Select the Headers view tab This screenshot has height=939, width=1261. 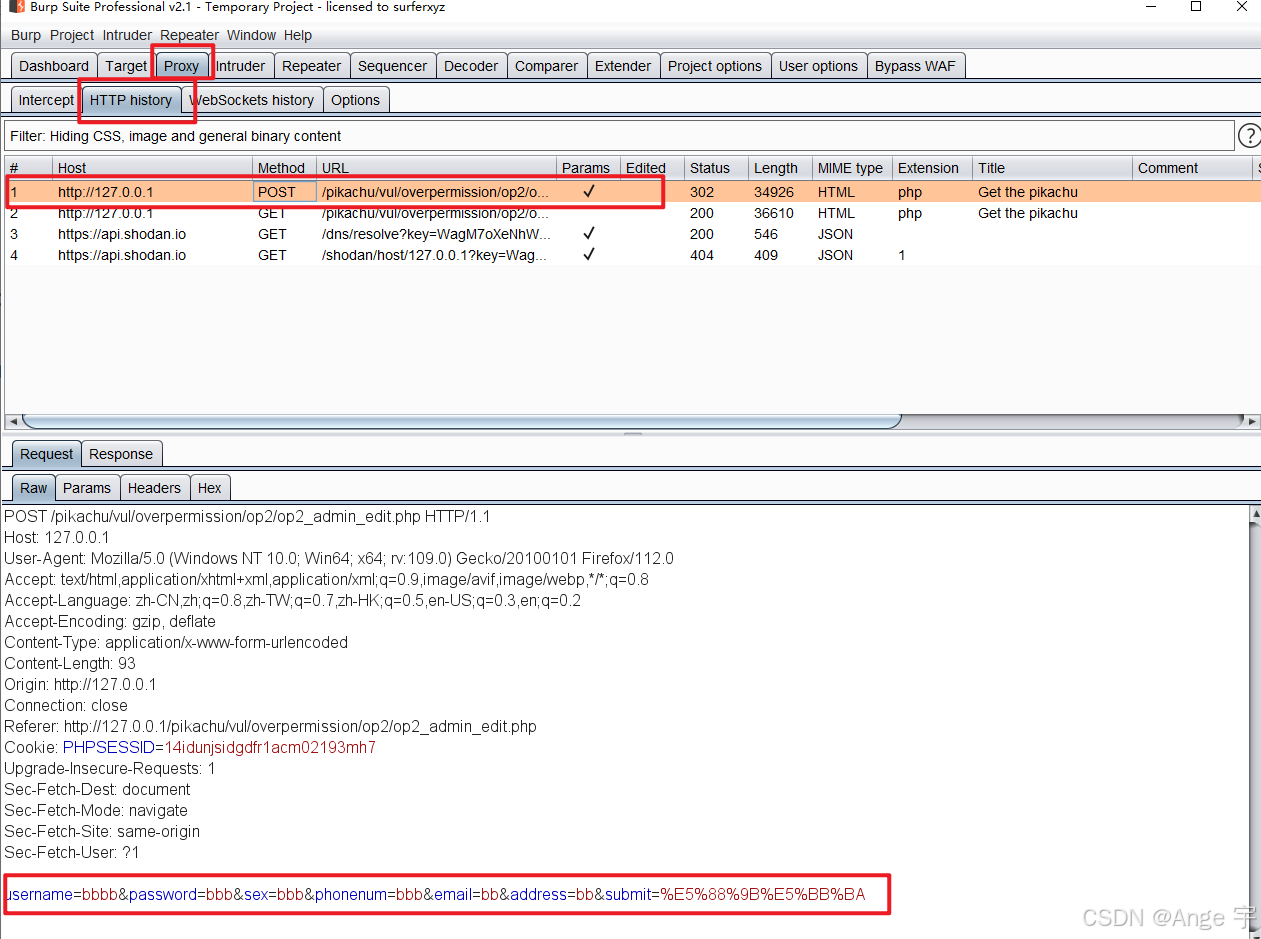pos(154,488)
